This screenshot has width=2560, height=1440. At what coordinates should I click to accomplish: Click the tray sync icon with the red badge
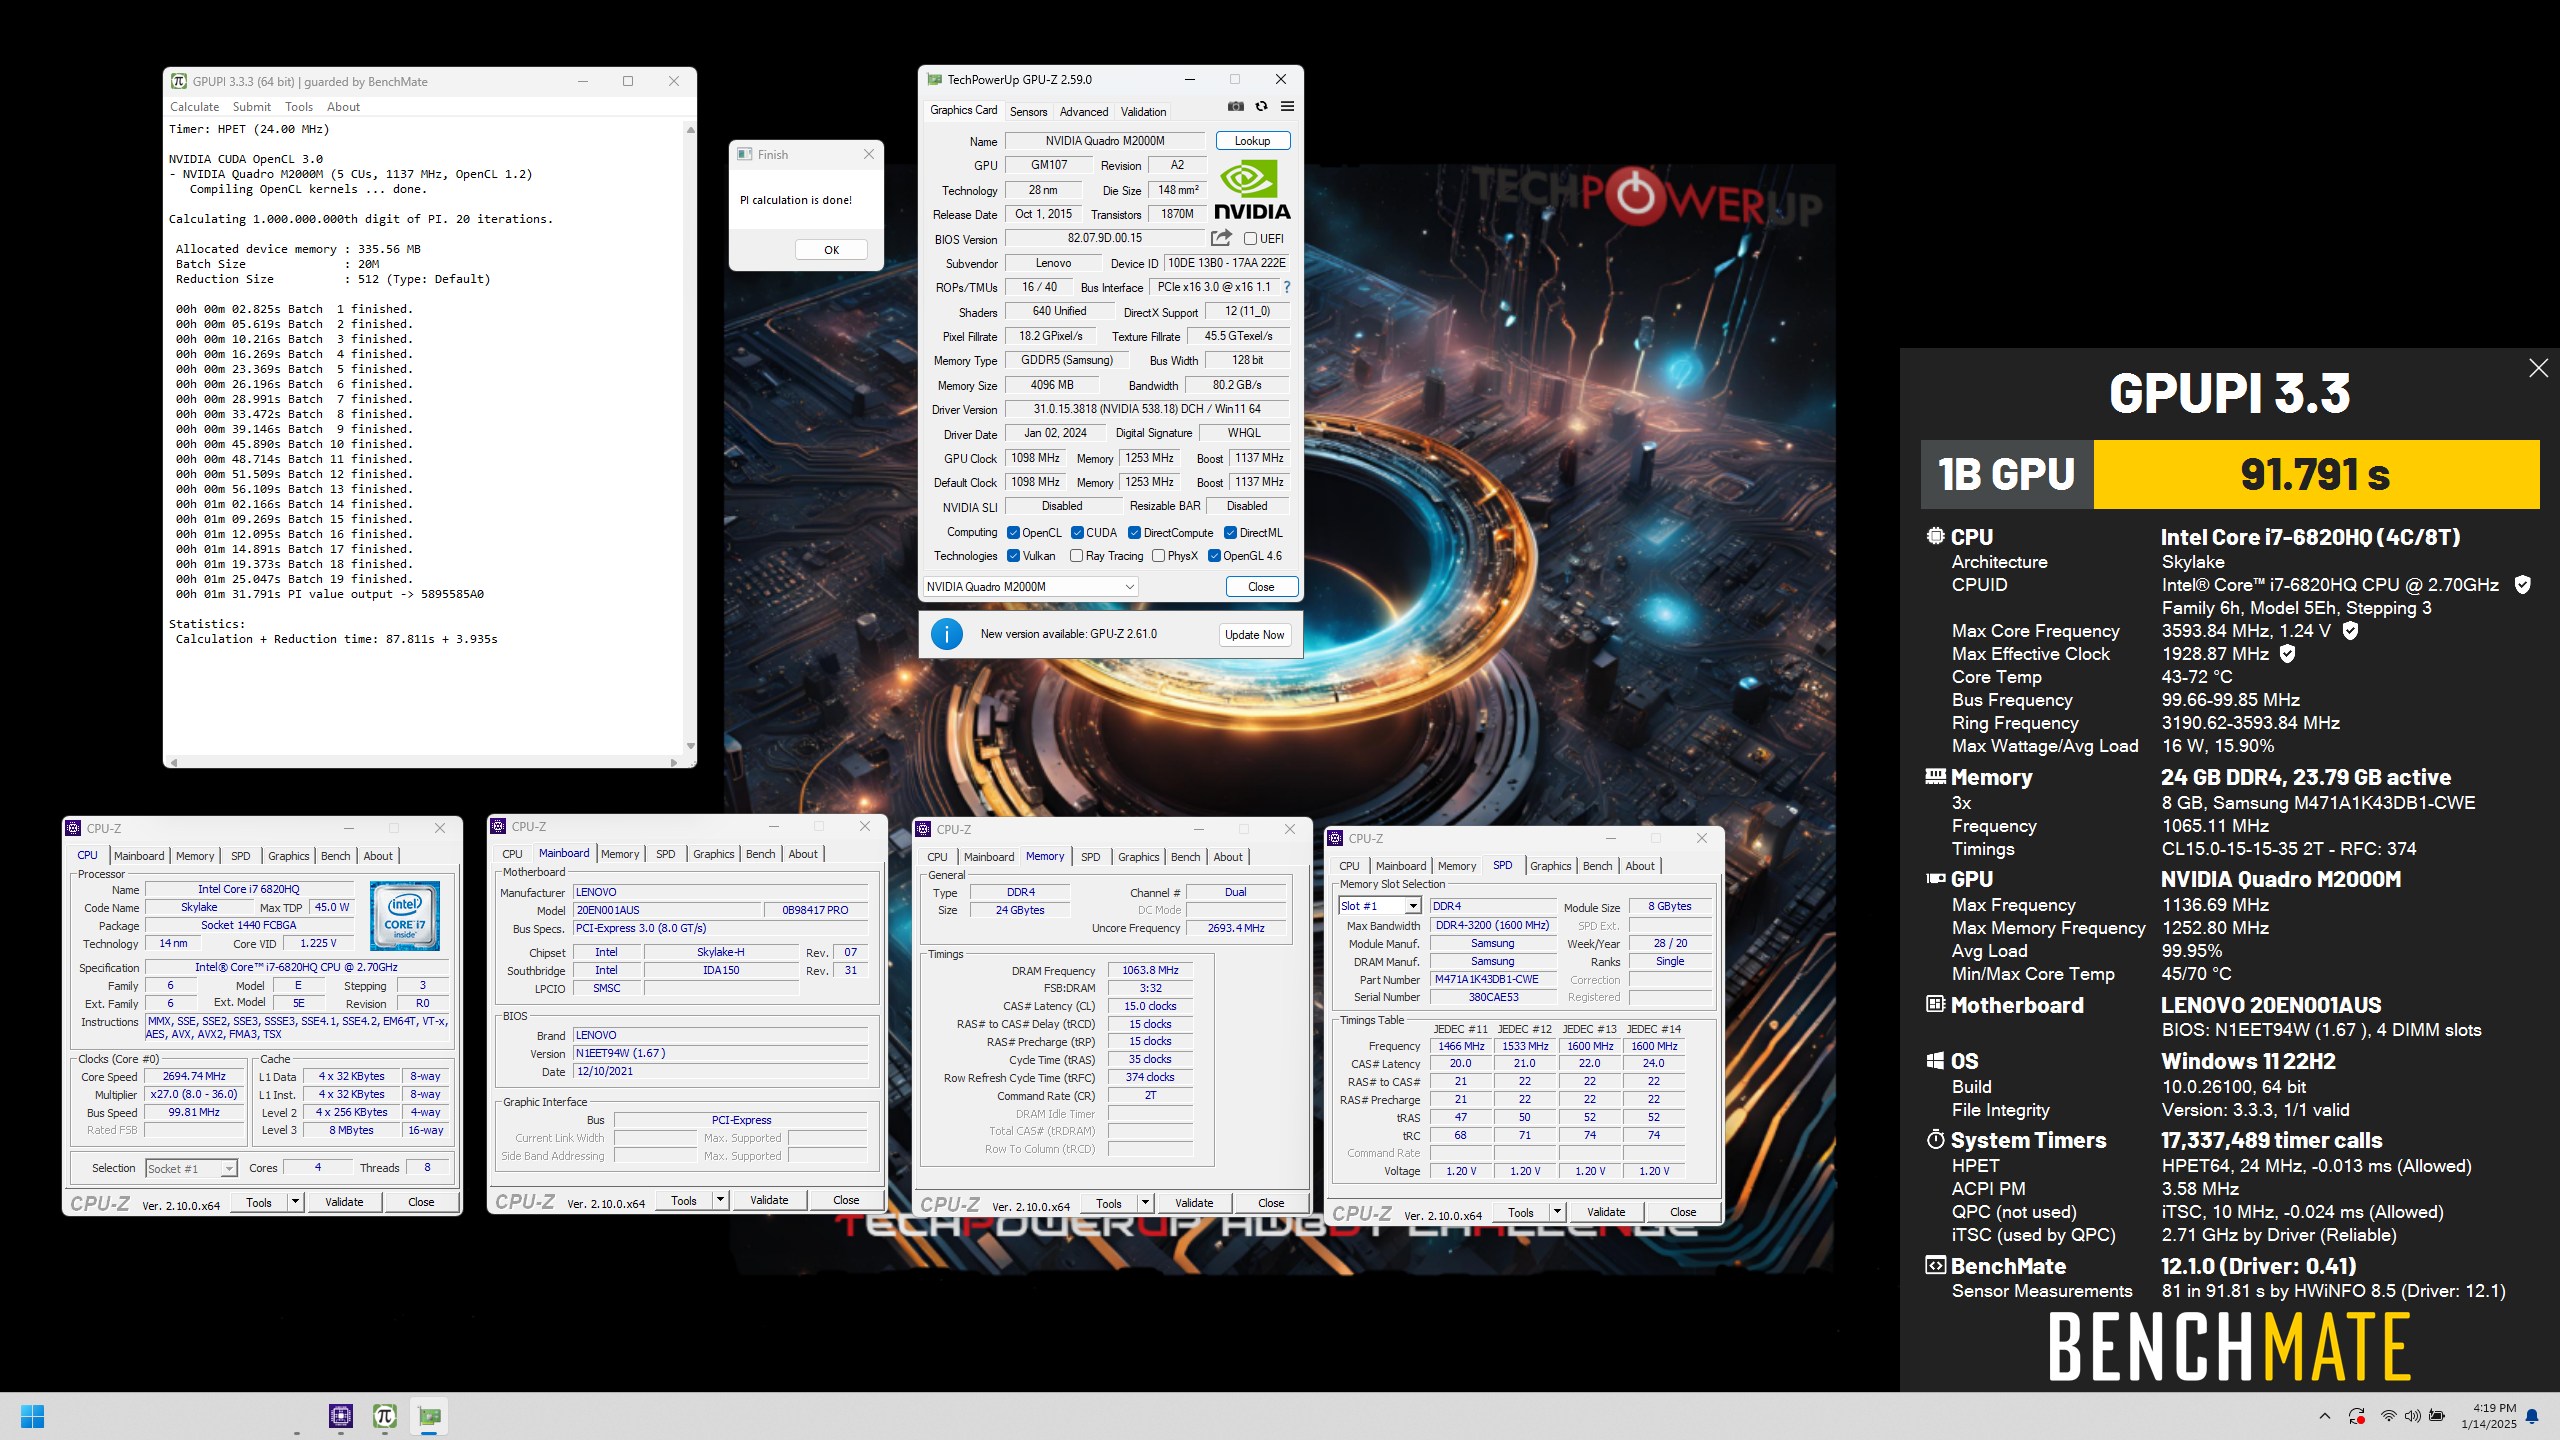tap(2357, 1416)
